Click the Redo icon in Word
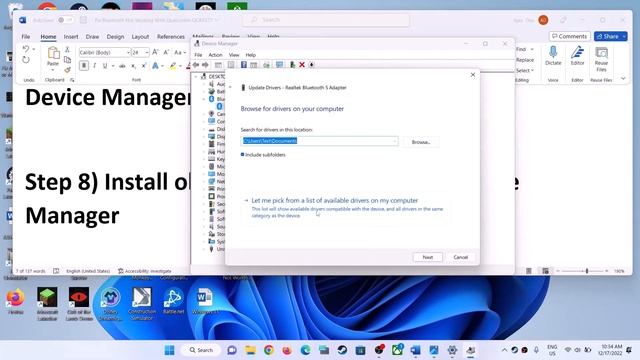Viewport: 640px width, 360px height. [x=26, y=60]
